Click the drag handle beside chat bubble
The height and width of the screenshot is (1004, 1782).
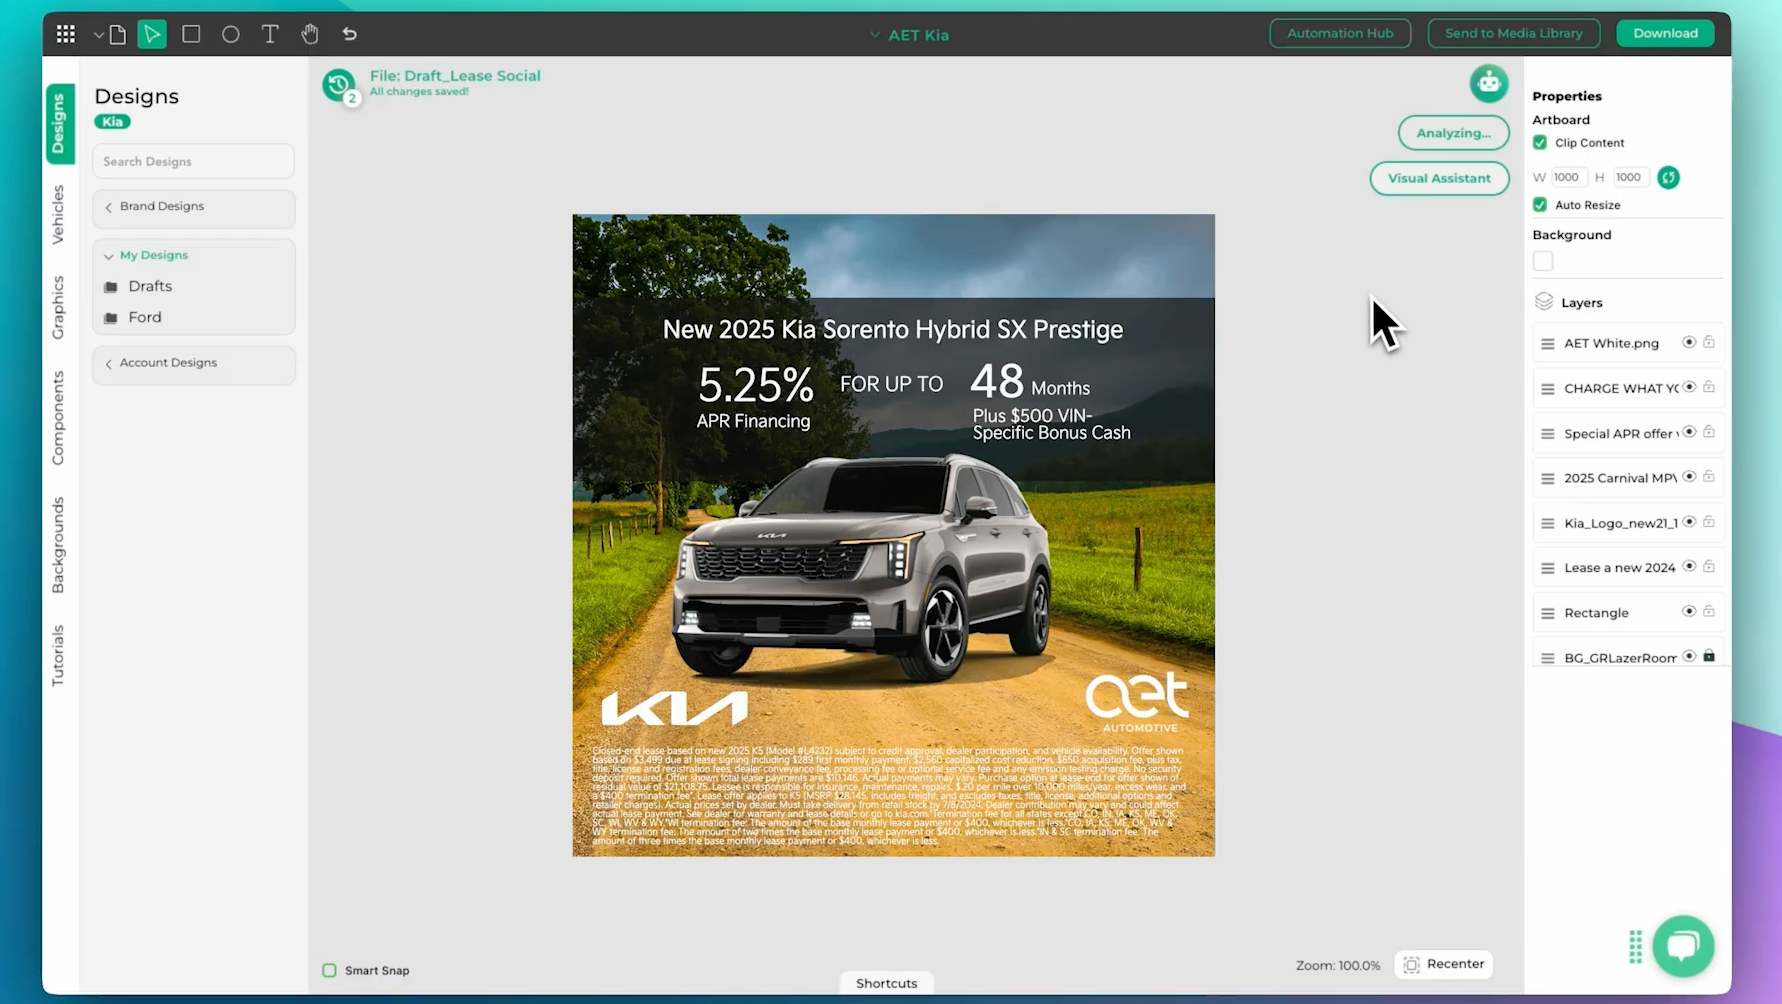1636,946
